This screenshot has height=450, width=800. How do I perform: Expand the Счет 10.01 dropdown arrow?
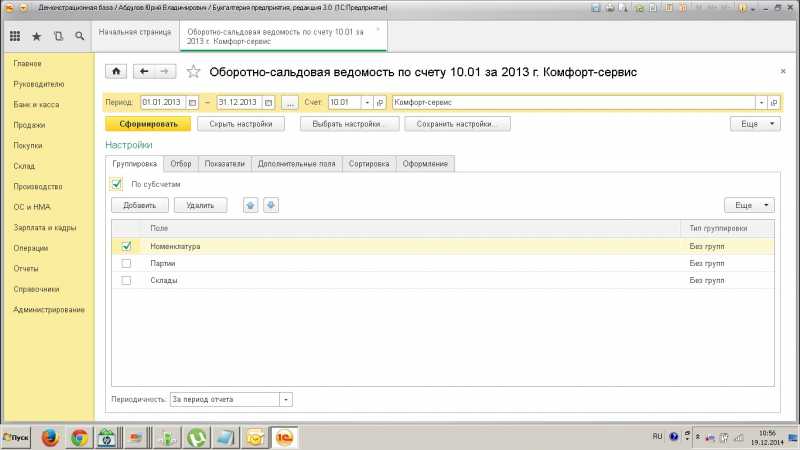click(367, 103)
